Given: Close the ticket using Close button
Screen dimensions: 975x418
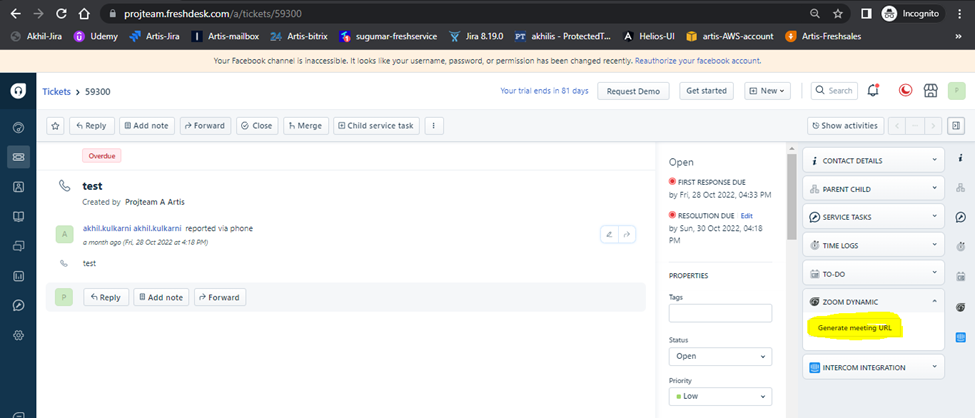Looking at the screenshot, I should click(257, 126).
